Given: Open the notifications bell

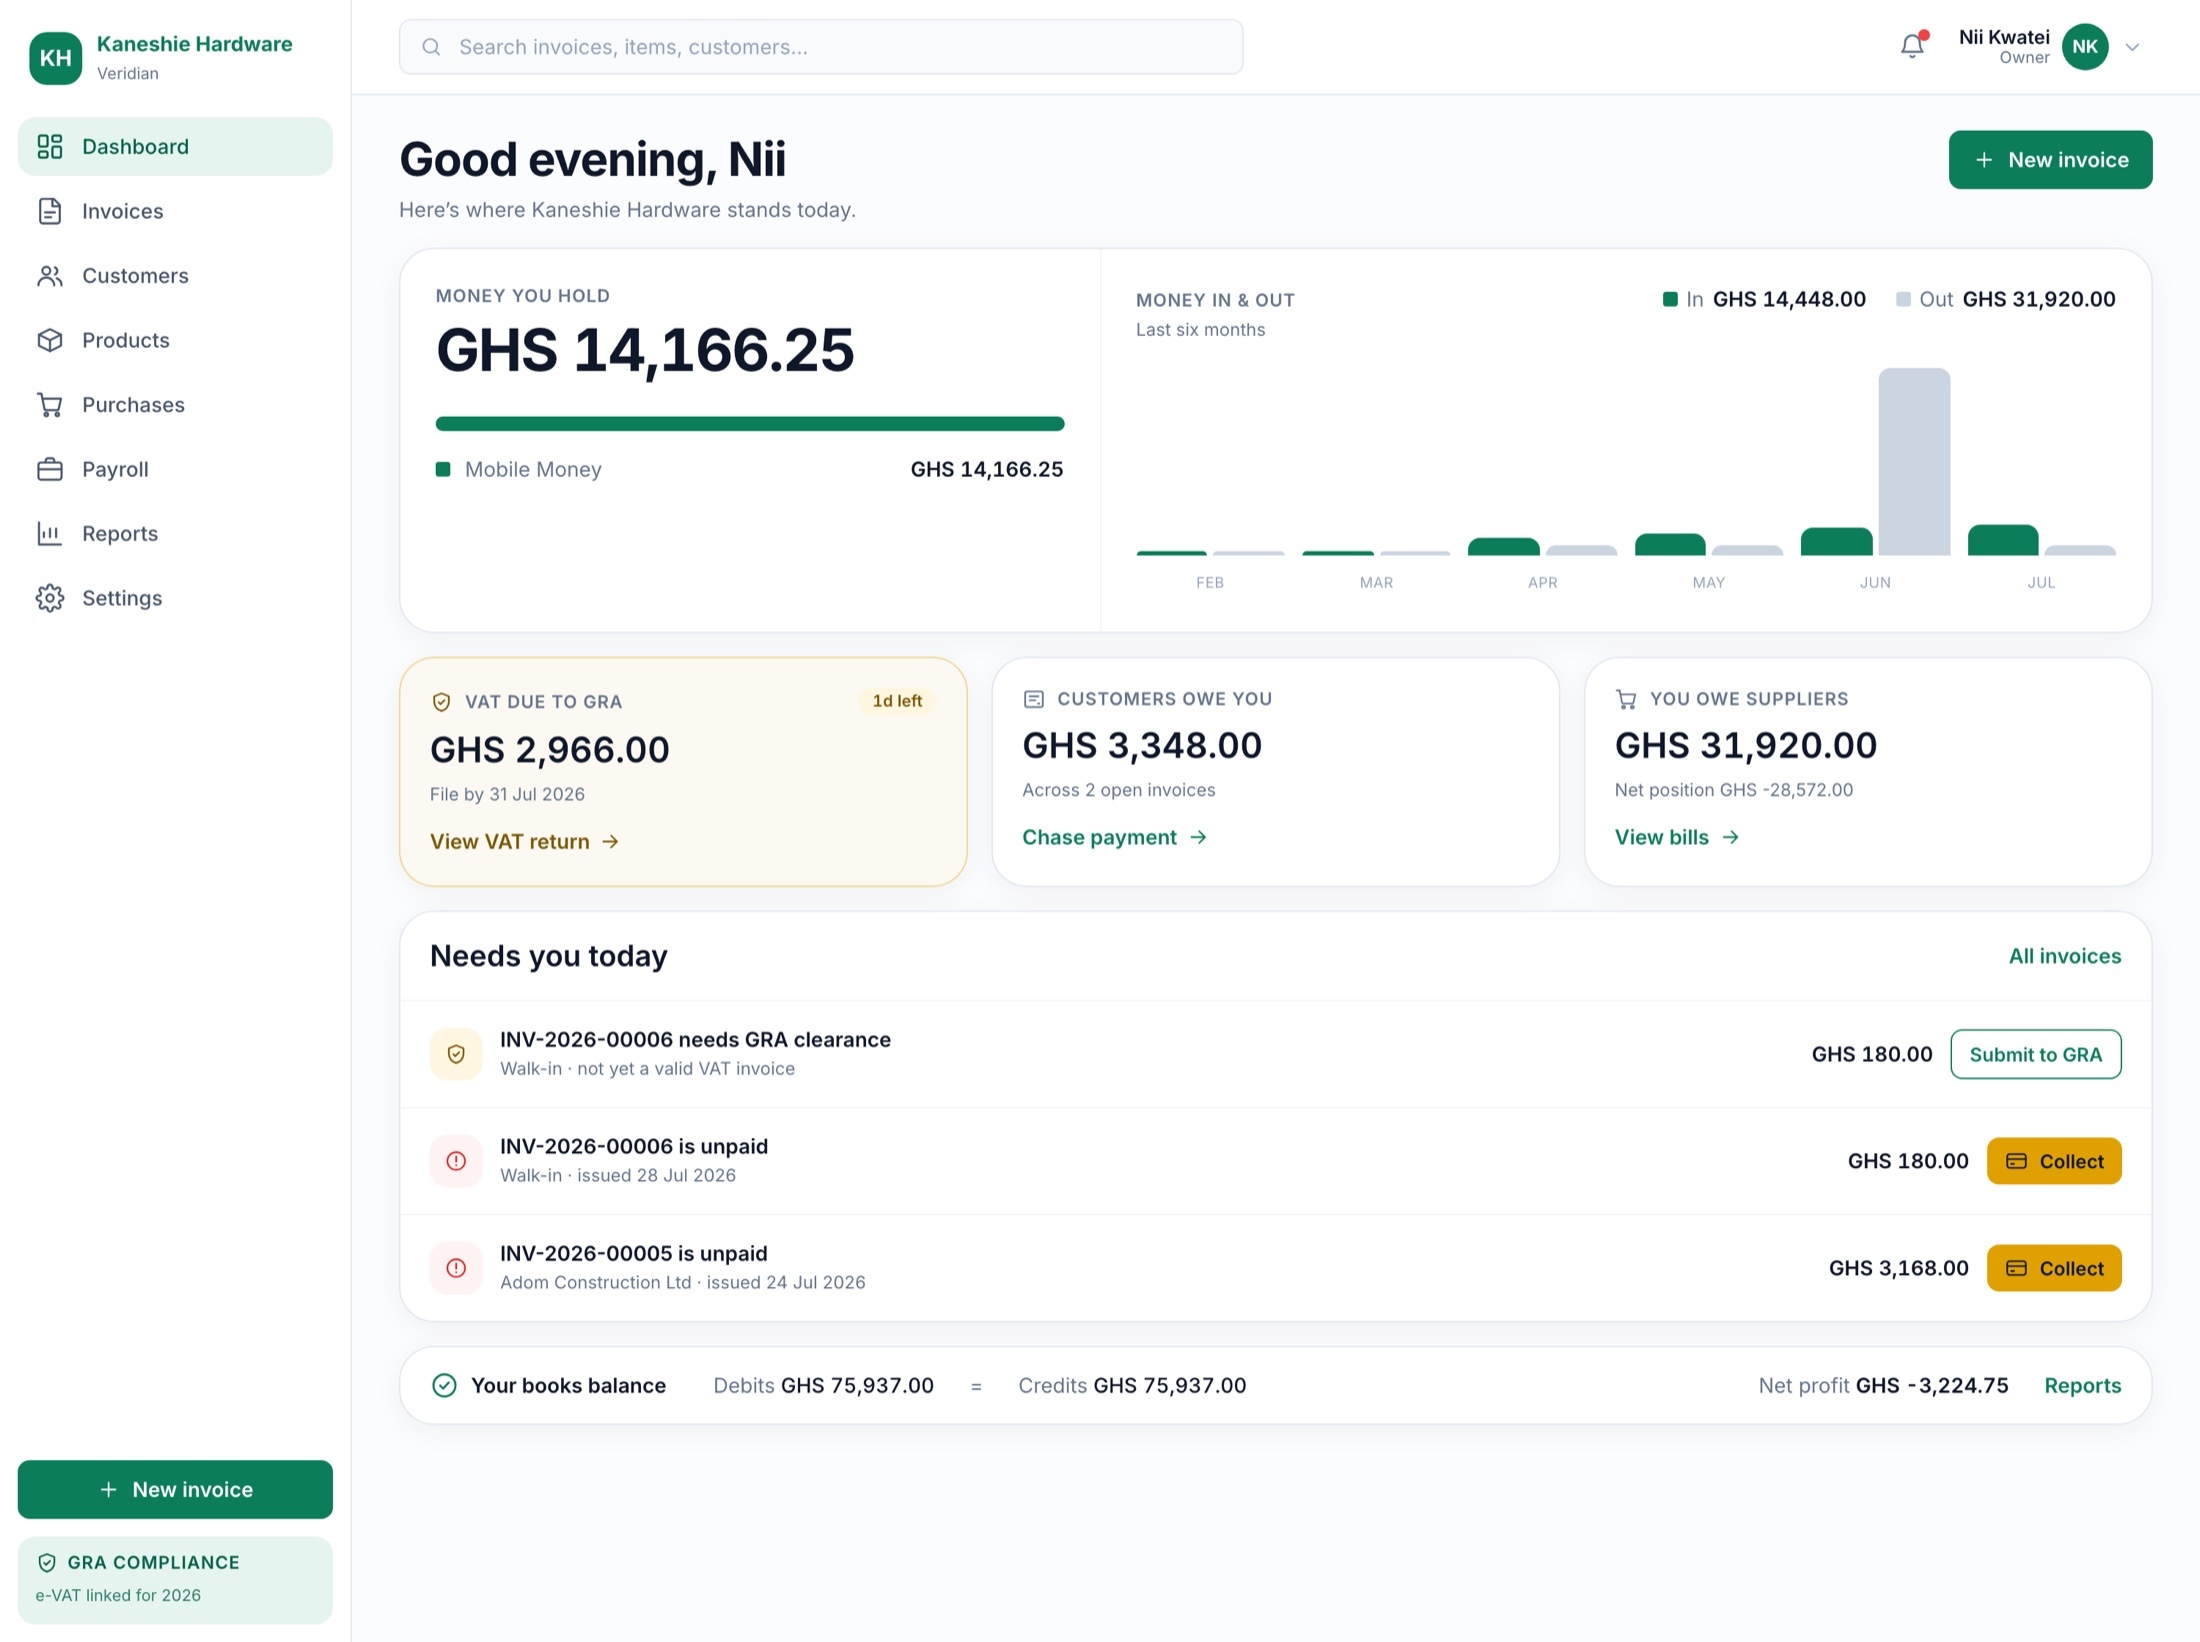Looking at the screenshot, I should [1912, 46].
